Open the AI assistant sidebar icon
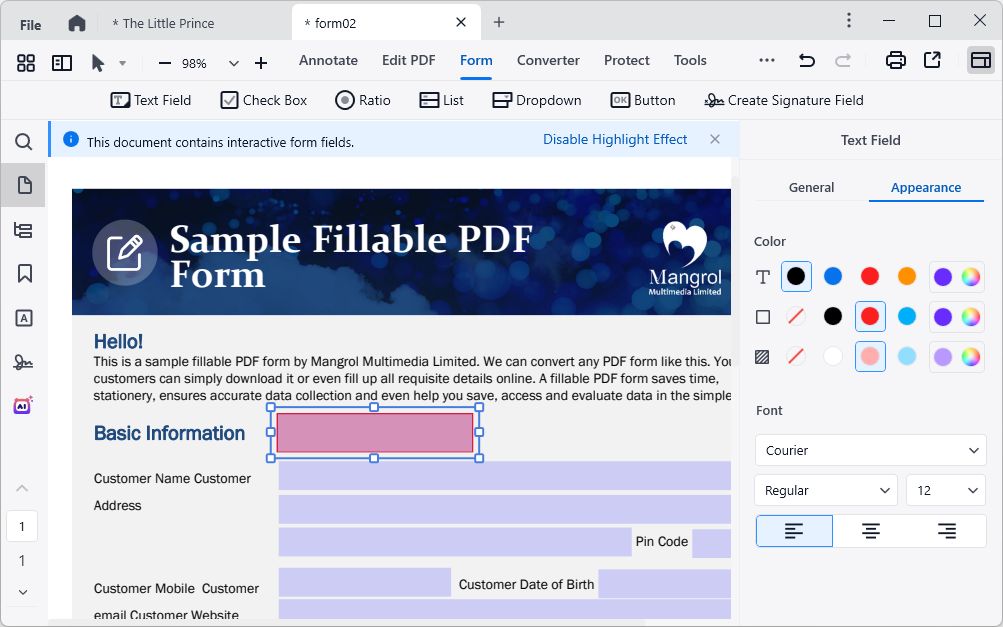The image size is (1003, 627). pyautogui.click(x=24, y=406)
